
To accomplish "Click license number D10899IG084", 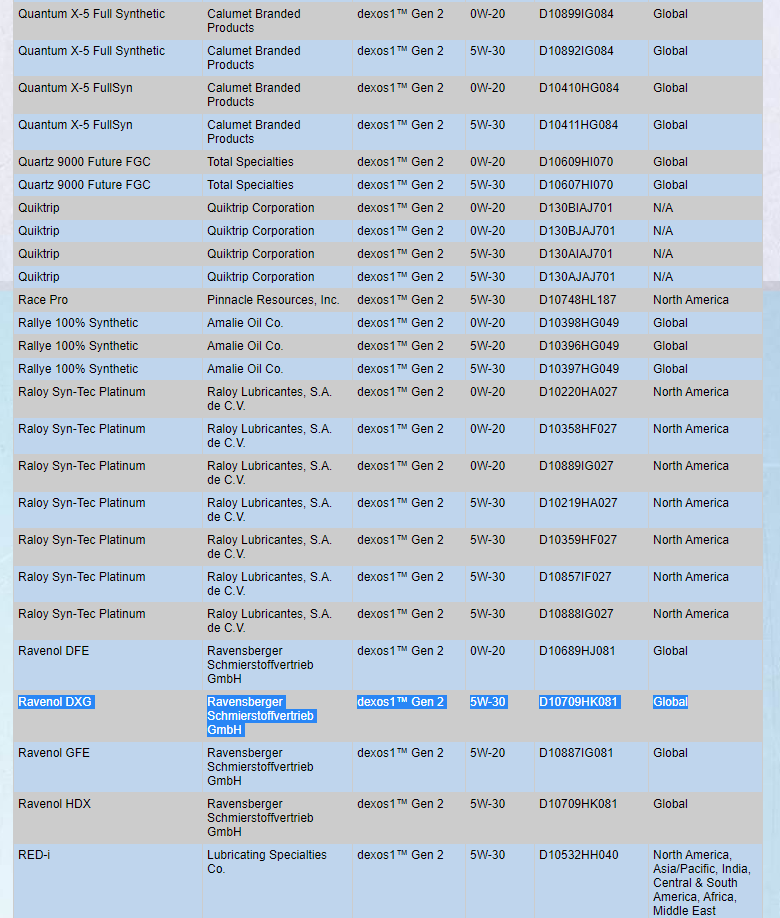I will 576,14.
